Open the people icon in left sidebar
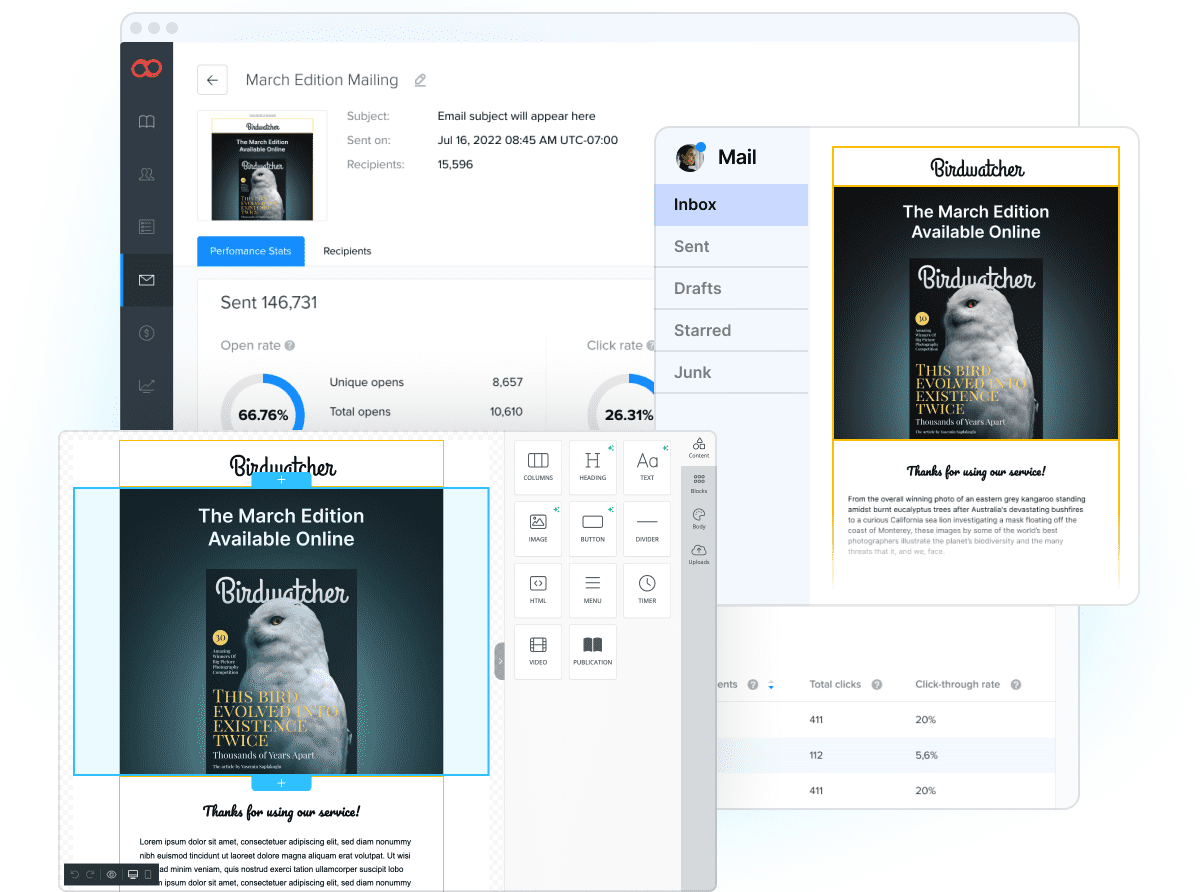 (x=147, y=175)
